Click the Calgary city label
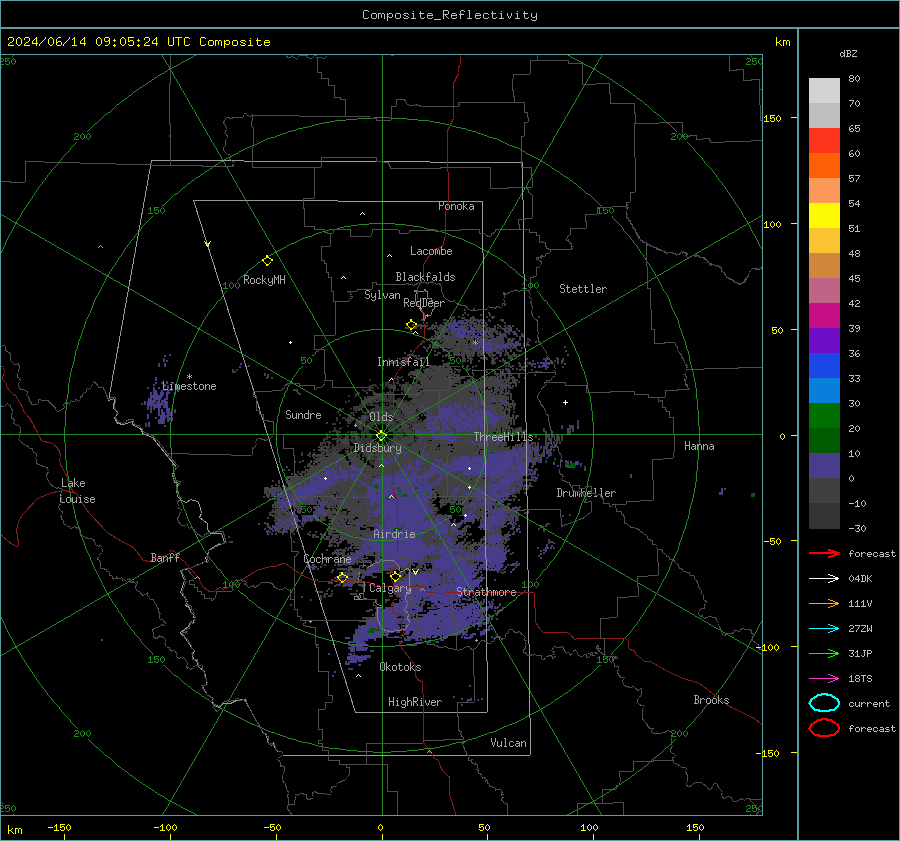Viewport: 900px width, 841px height. click(x=390, y=588)
